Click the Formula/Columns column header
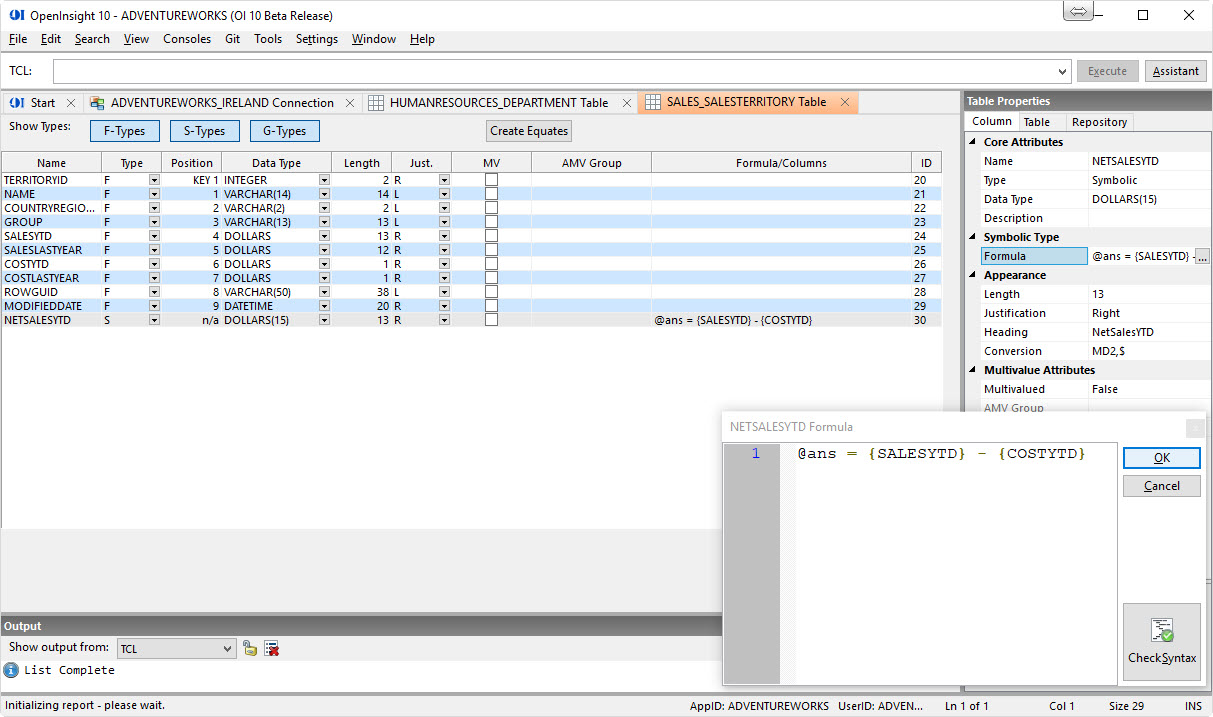Screen dimensions: 1213x717 pos(781,163)
